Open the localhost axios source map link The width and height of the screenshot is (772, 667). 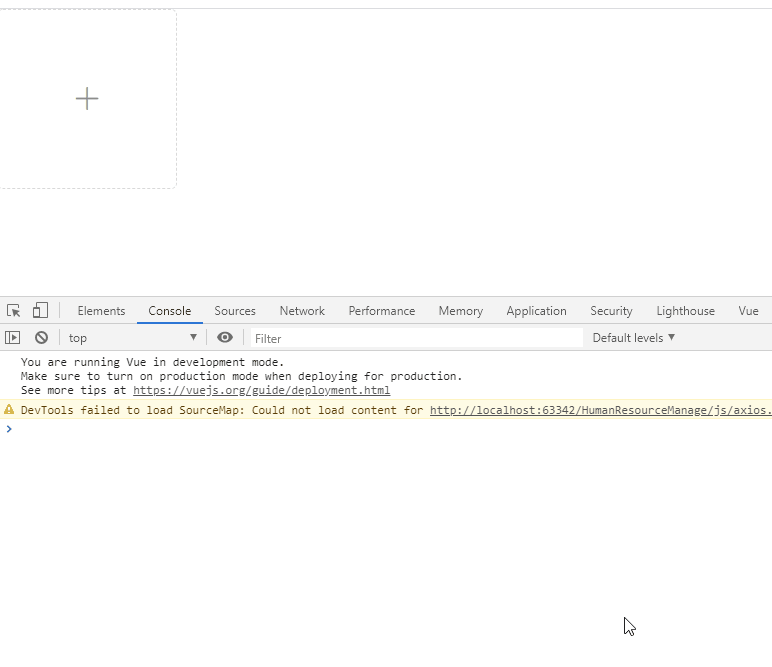[601, 410]
